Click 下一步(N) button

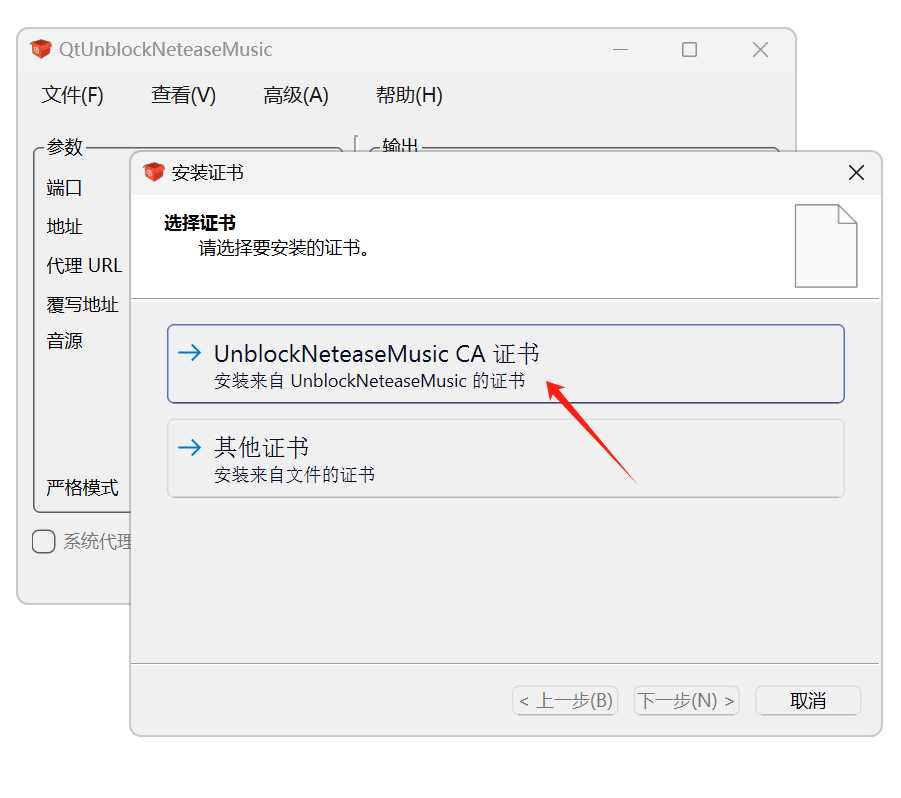686,700
